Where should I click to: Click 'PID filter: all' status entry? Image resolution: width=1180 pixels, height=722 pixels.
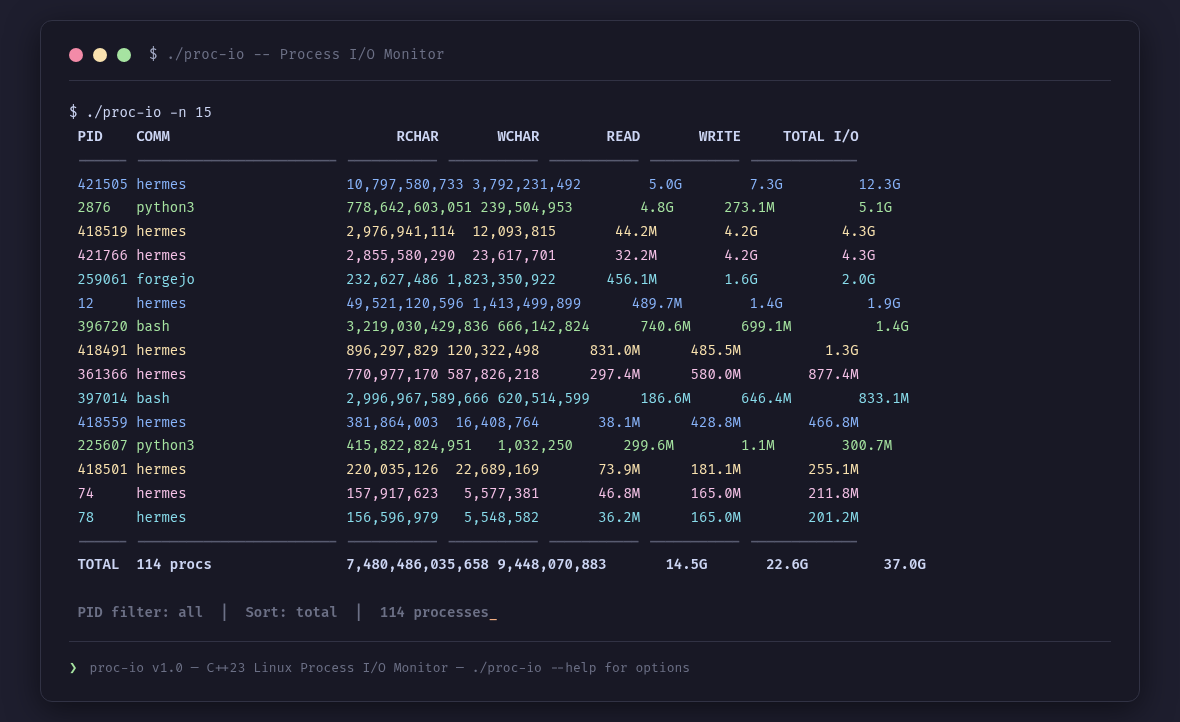[x=140, y=612]
